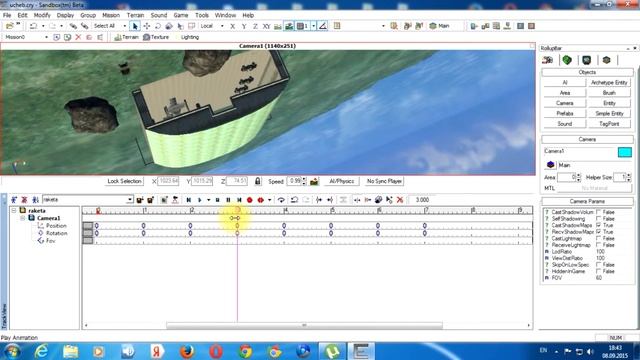This screenshot has width=640, height=360.
Task: Open the Sound menu
Action: tap(159, 15)
